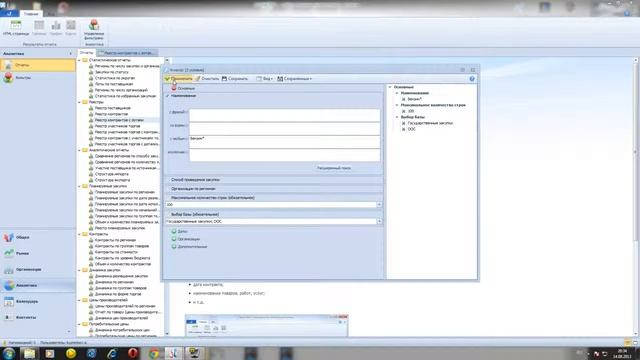Open the Аналитика section in the navigation

38,285
